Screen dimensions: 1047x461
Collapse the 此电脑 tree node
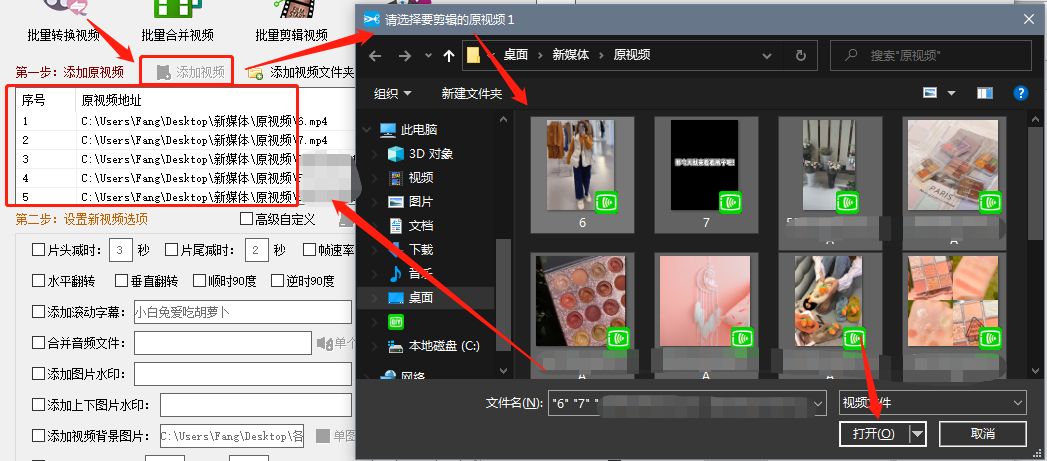pos(367,130)
